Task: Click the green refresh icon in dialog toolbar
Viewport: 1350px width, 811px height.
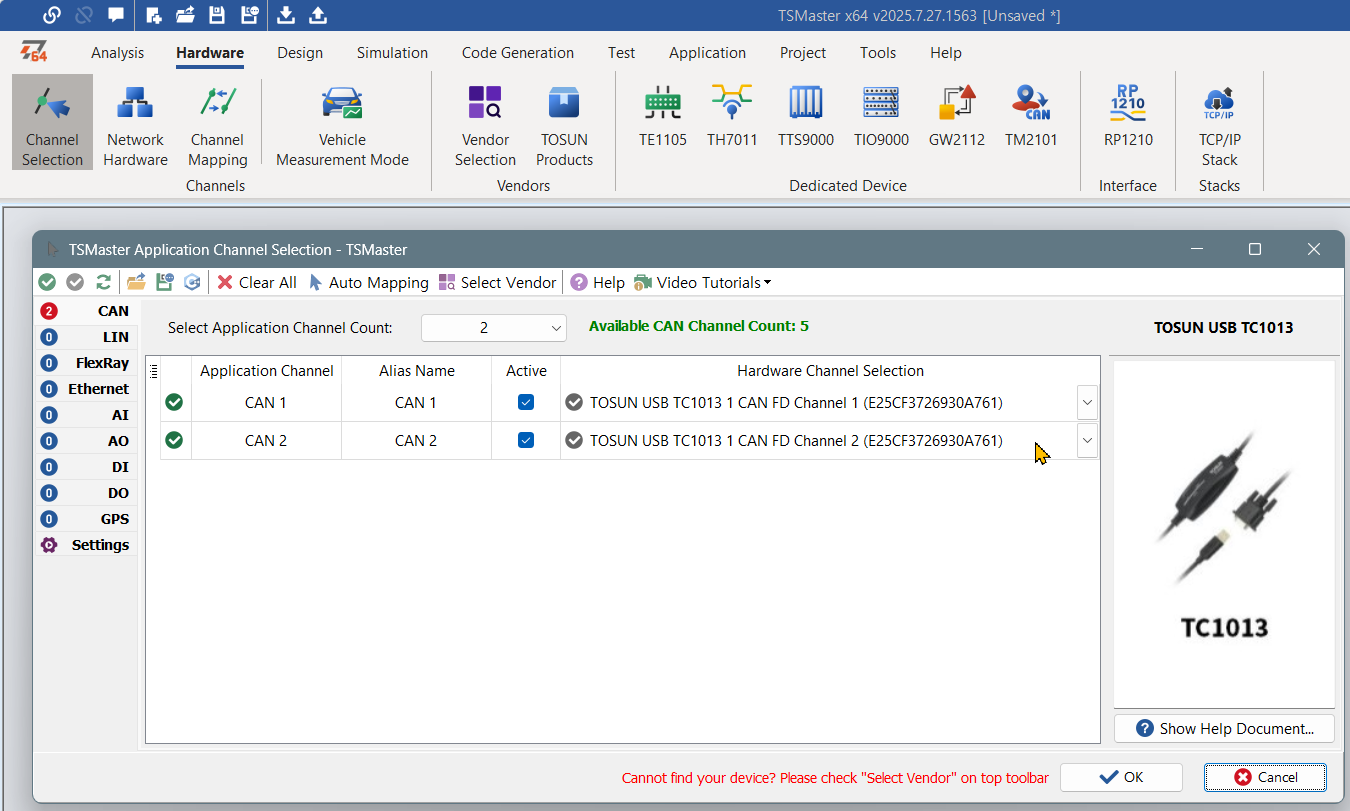Action: [x=103, y=282]
